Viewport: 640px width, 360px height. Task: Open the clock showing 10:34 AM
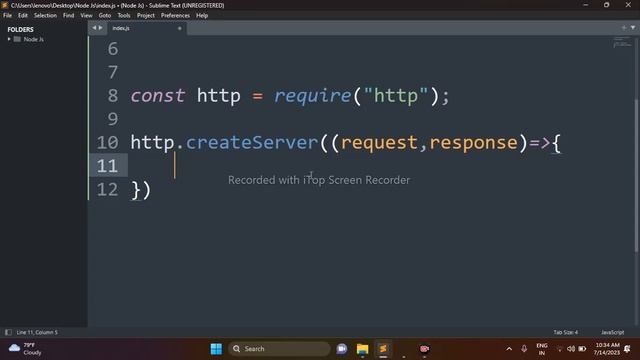pyautogui.click(x=607, y=349)
